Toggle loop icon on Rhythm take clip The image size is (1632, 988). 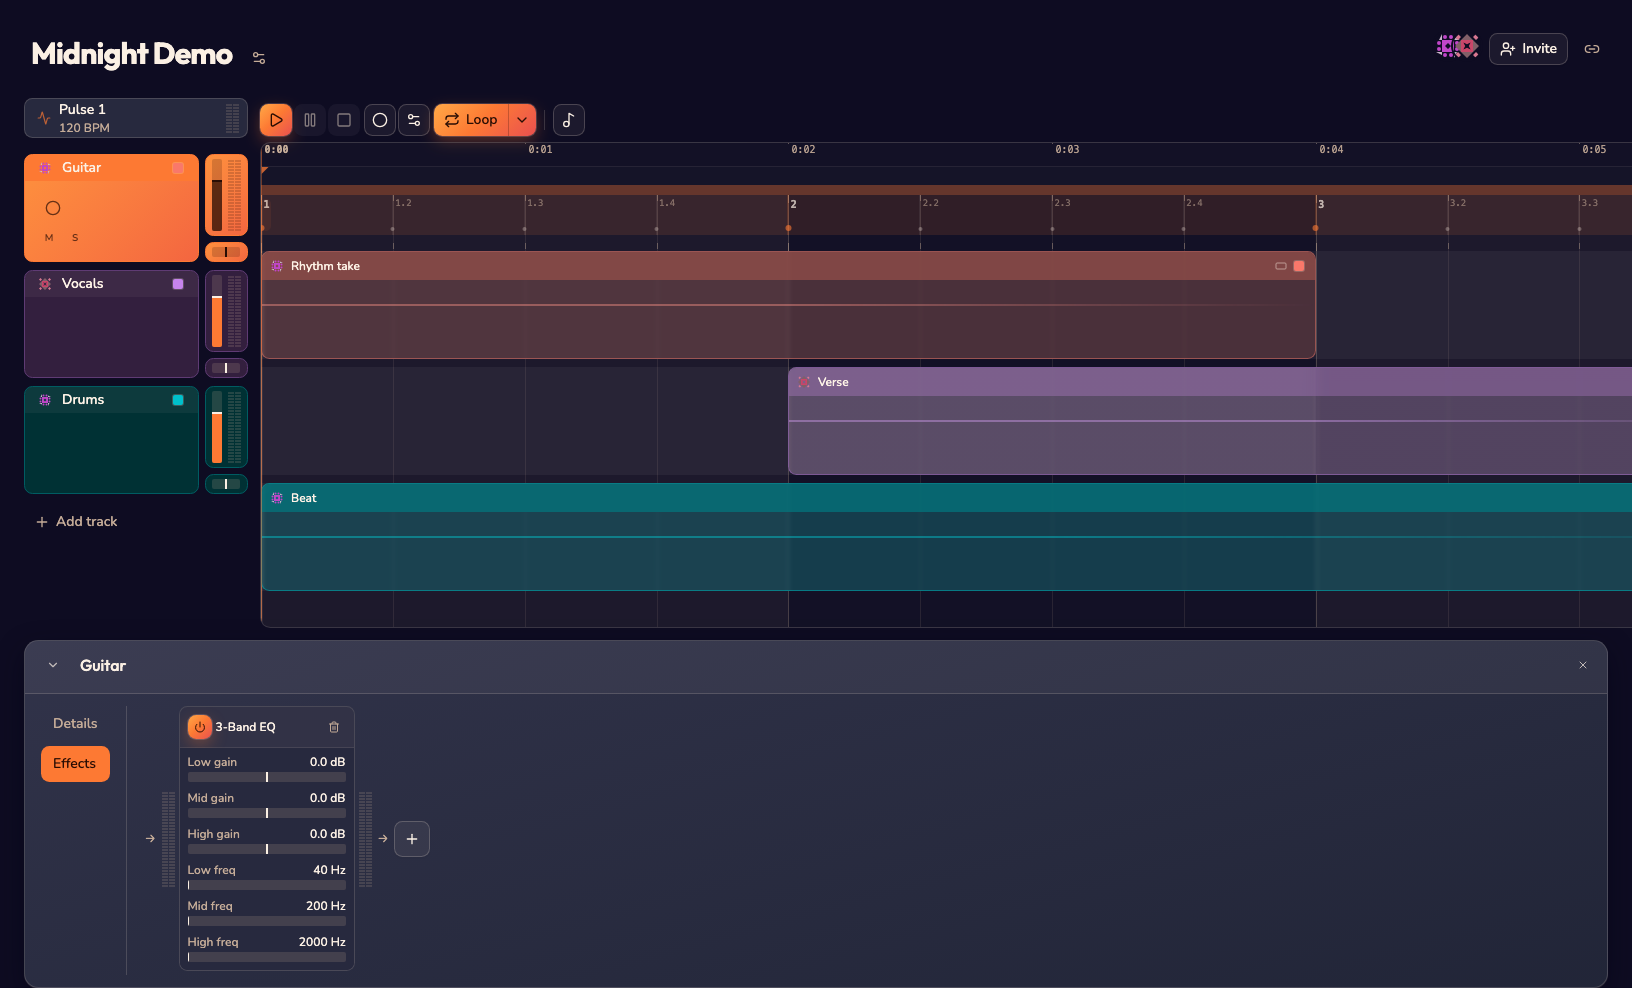[1281, 266]
